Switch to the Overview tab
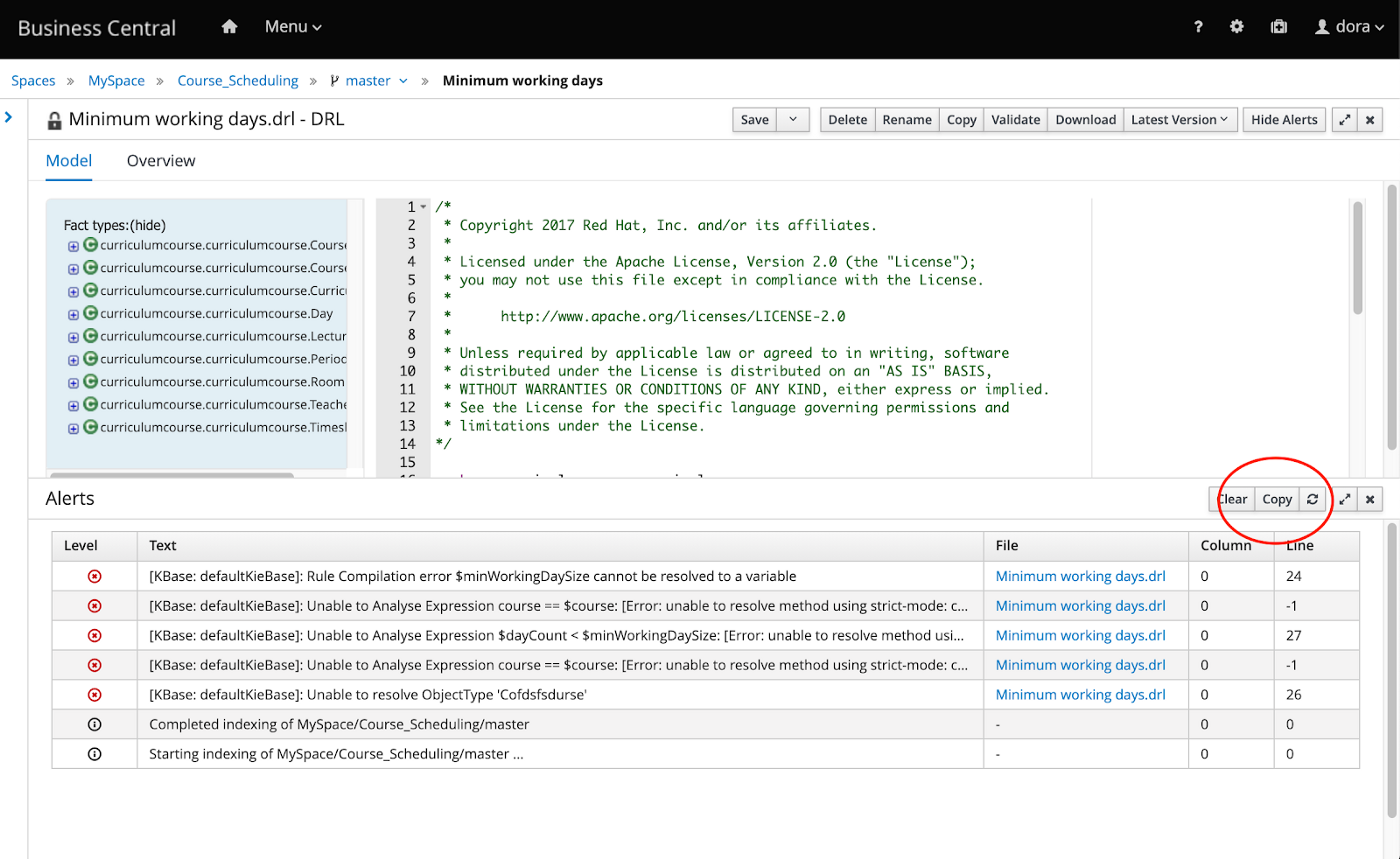 click(161, 161)
